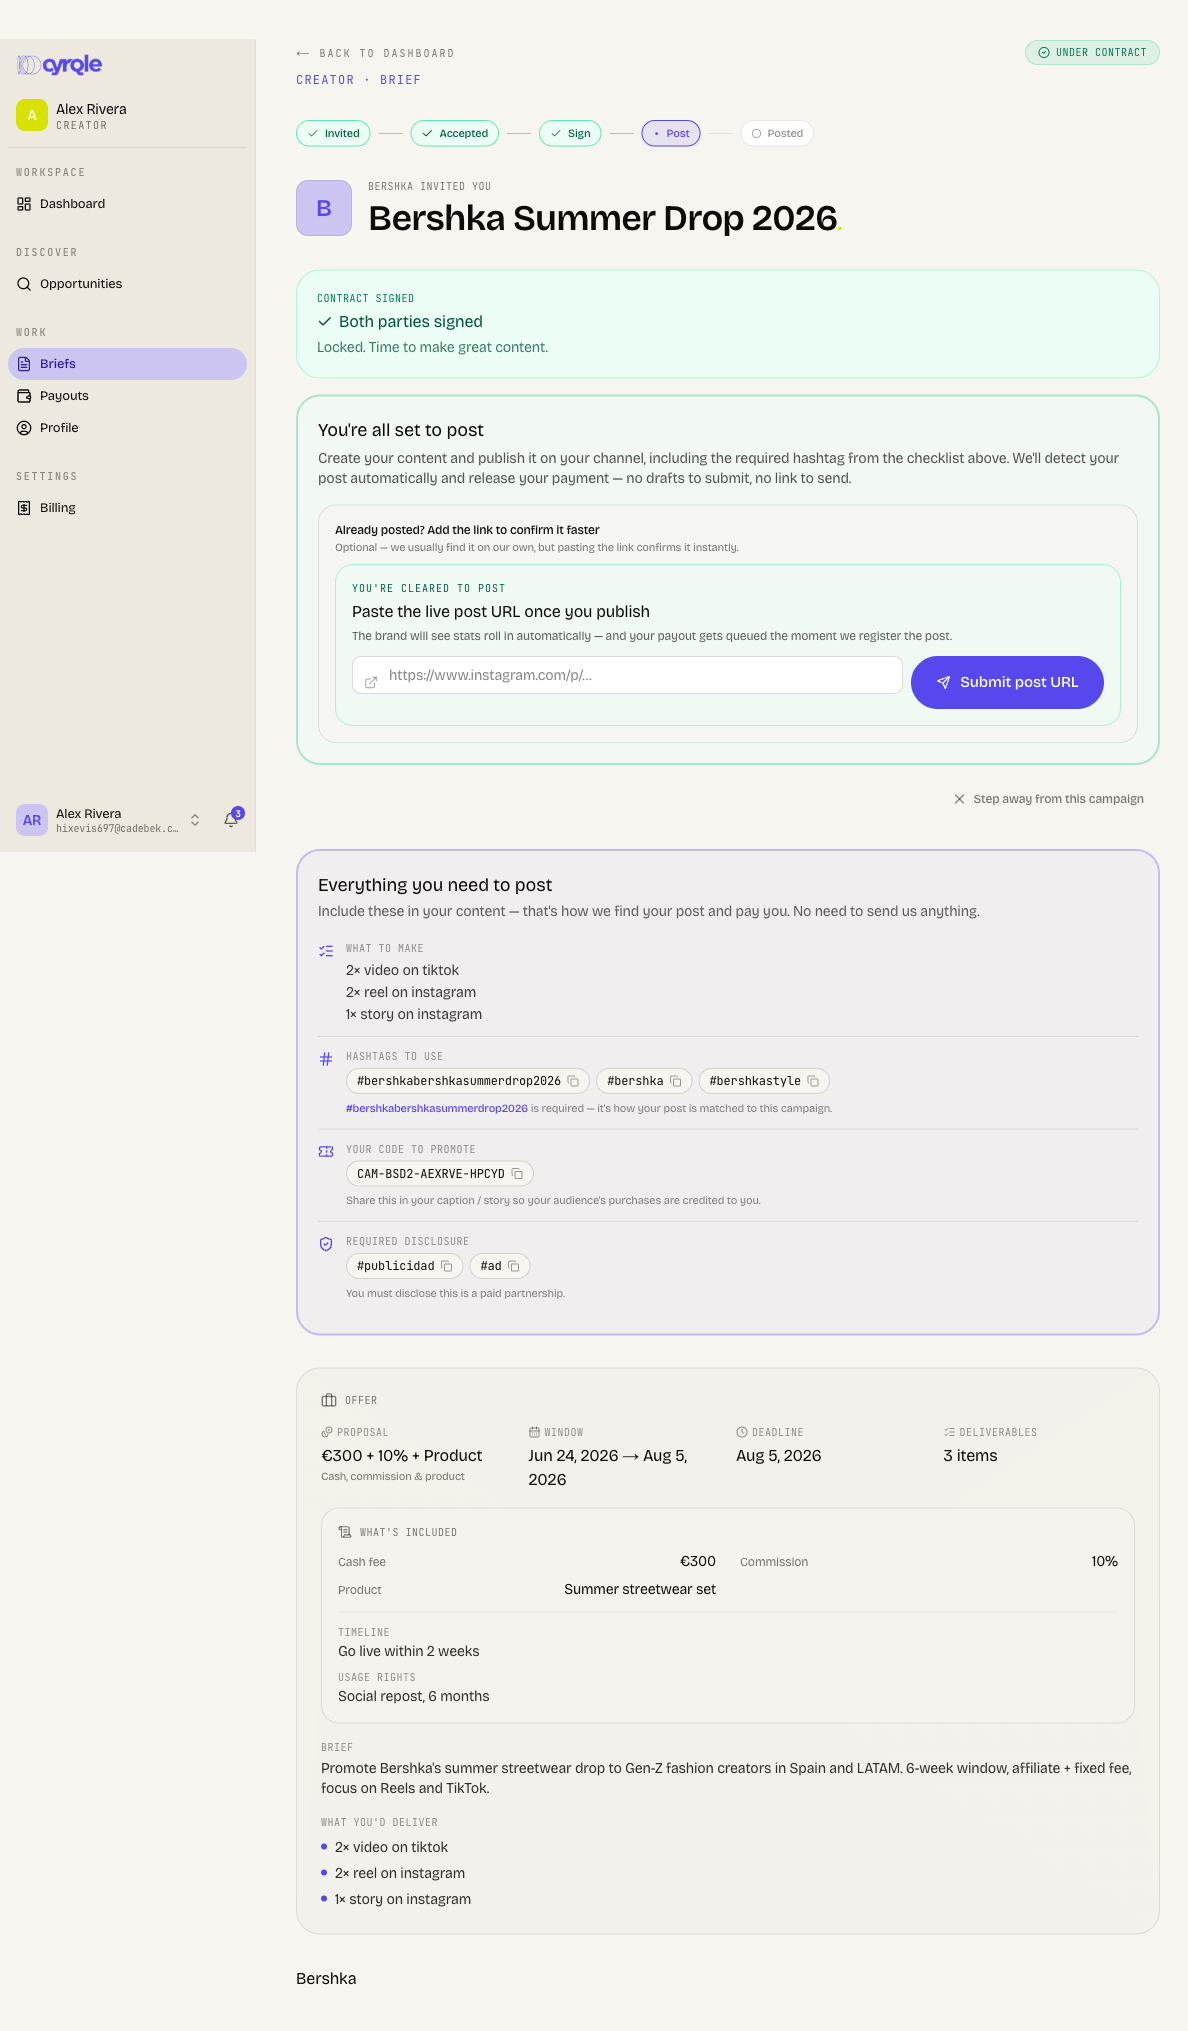Select the Post step pill
The image size is (1188, 2031).
coord(671,133)
